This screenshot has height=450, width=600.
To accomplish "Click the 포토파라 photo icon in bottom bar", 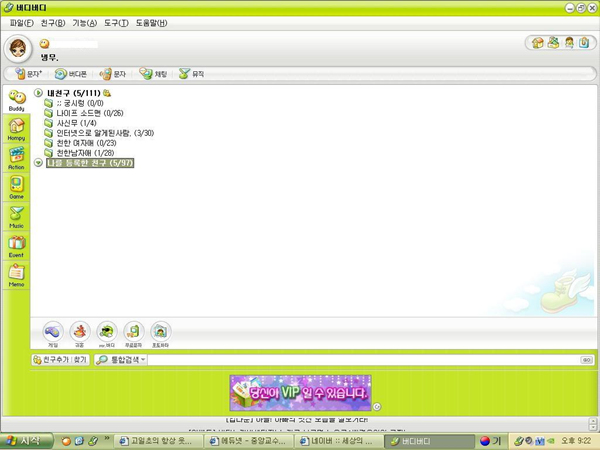I will click(x=160, y=332).
